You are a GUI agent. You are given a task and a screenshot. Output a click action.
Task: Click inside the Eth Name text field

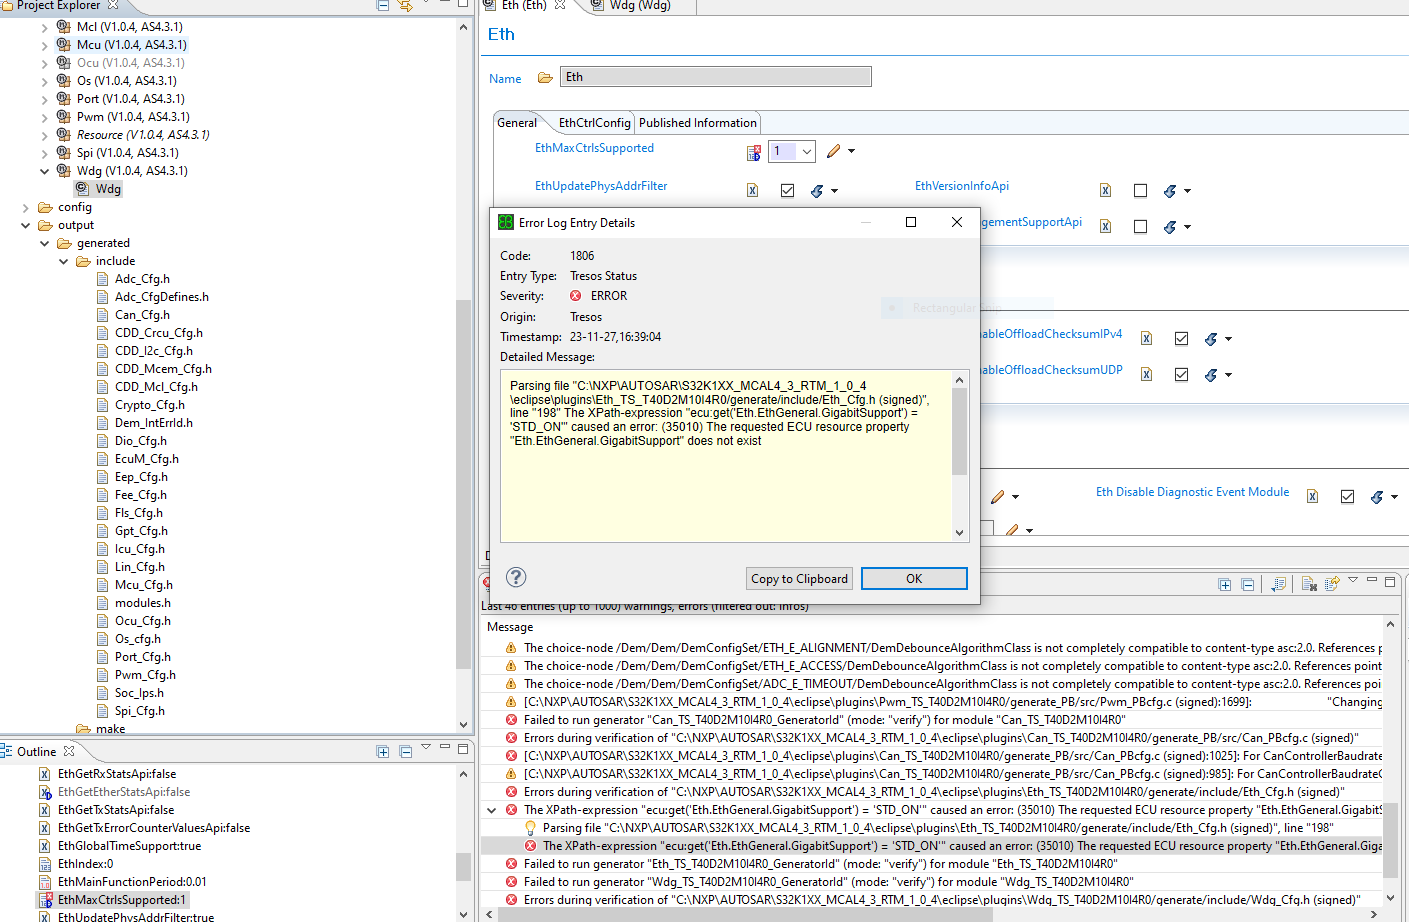coord(714,75)
